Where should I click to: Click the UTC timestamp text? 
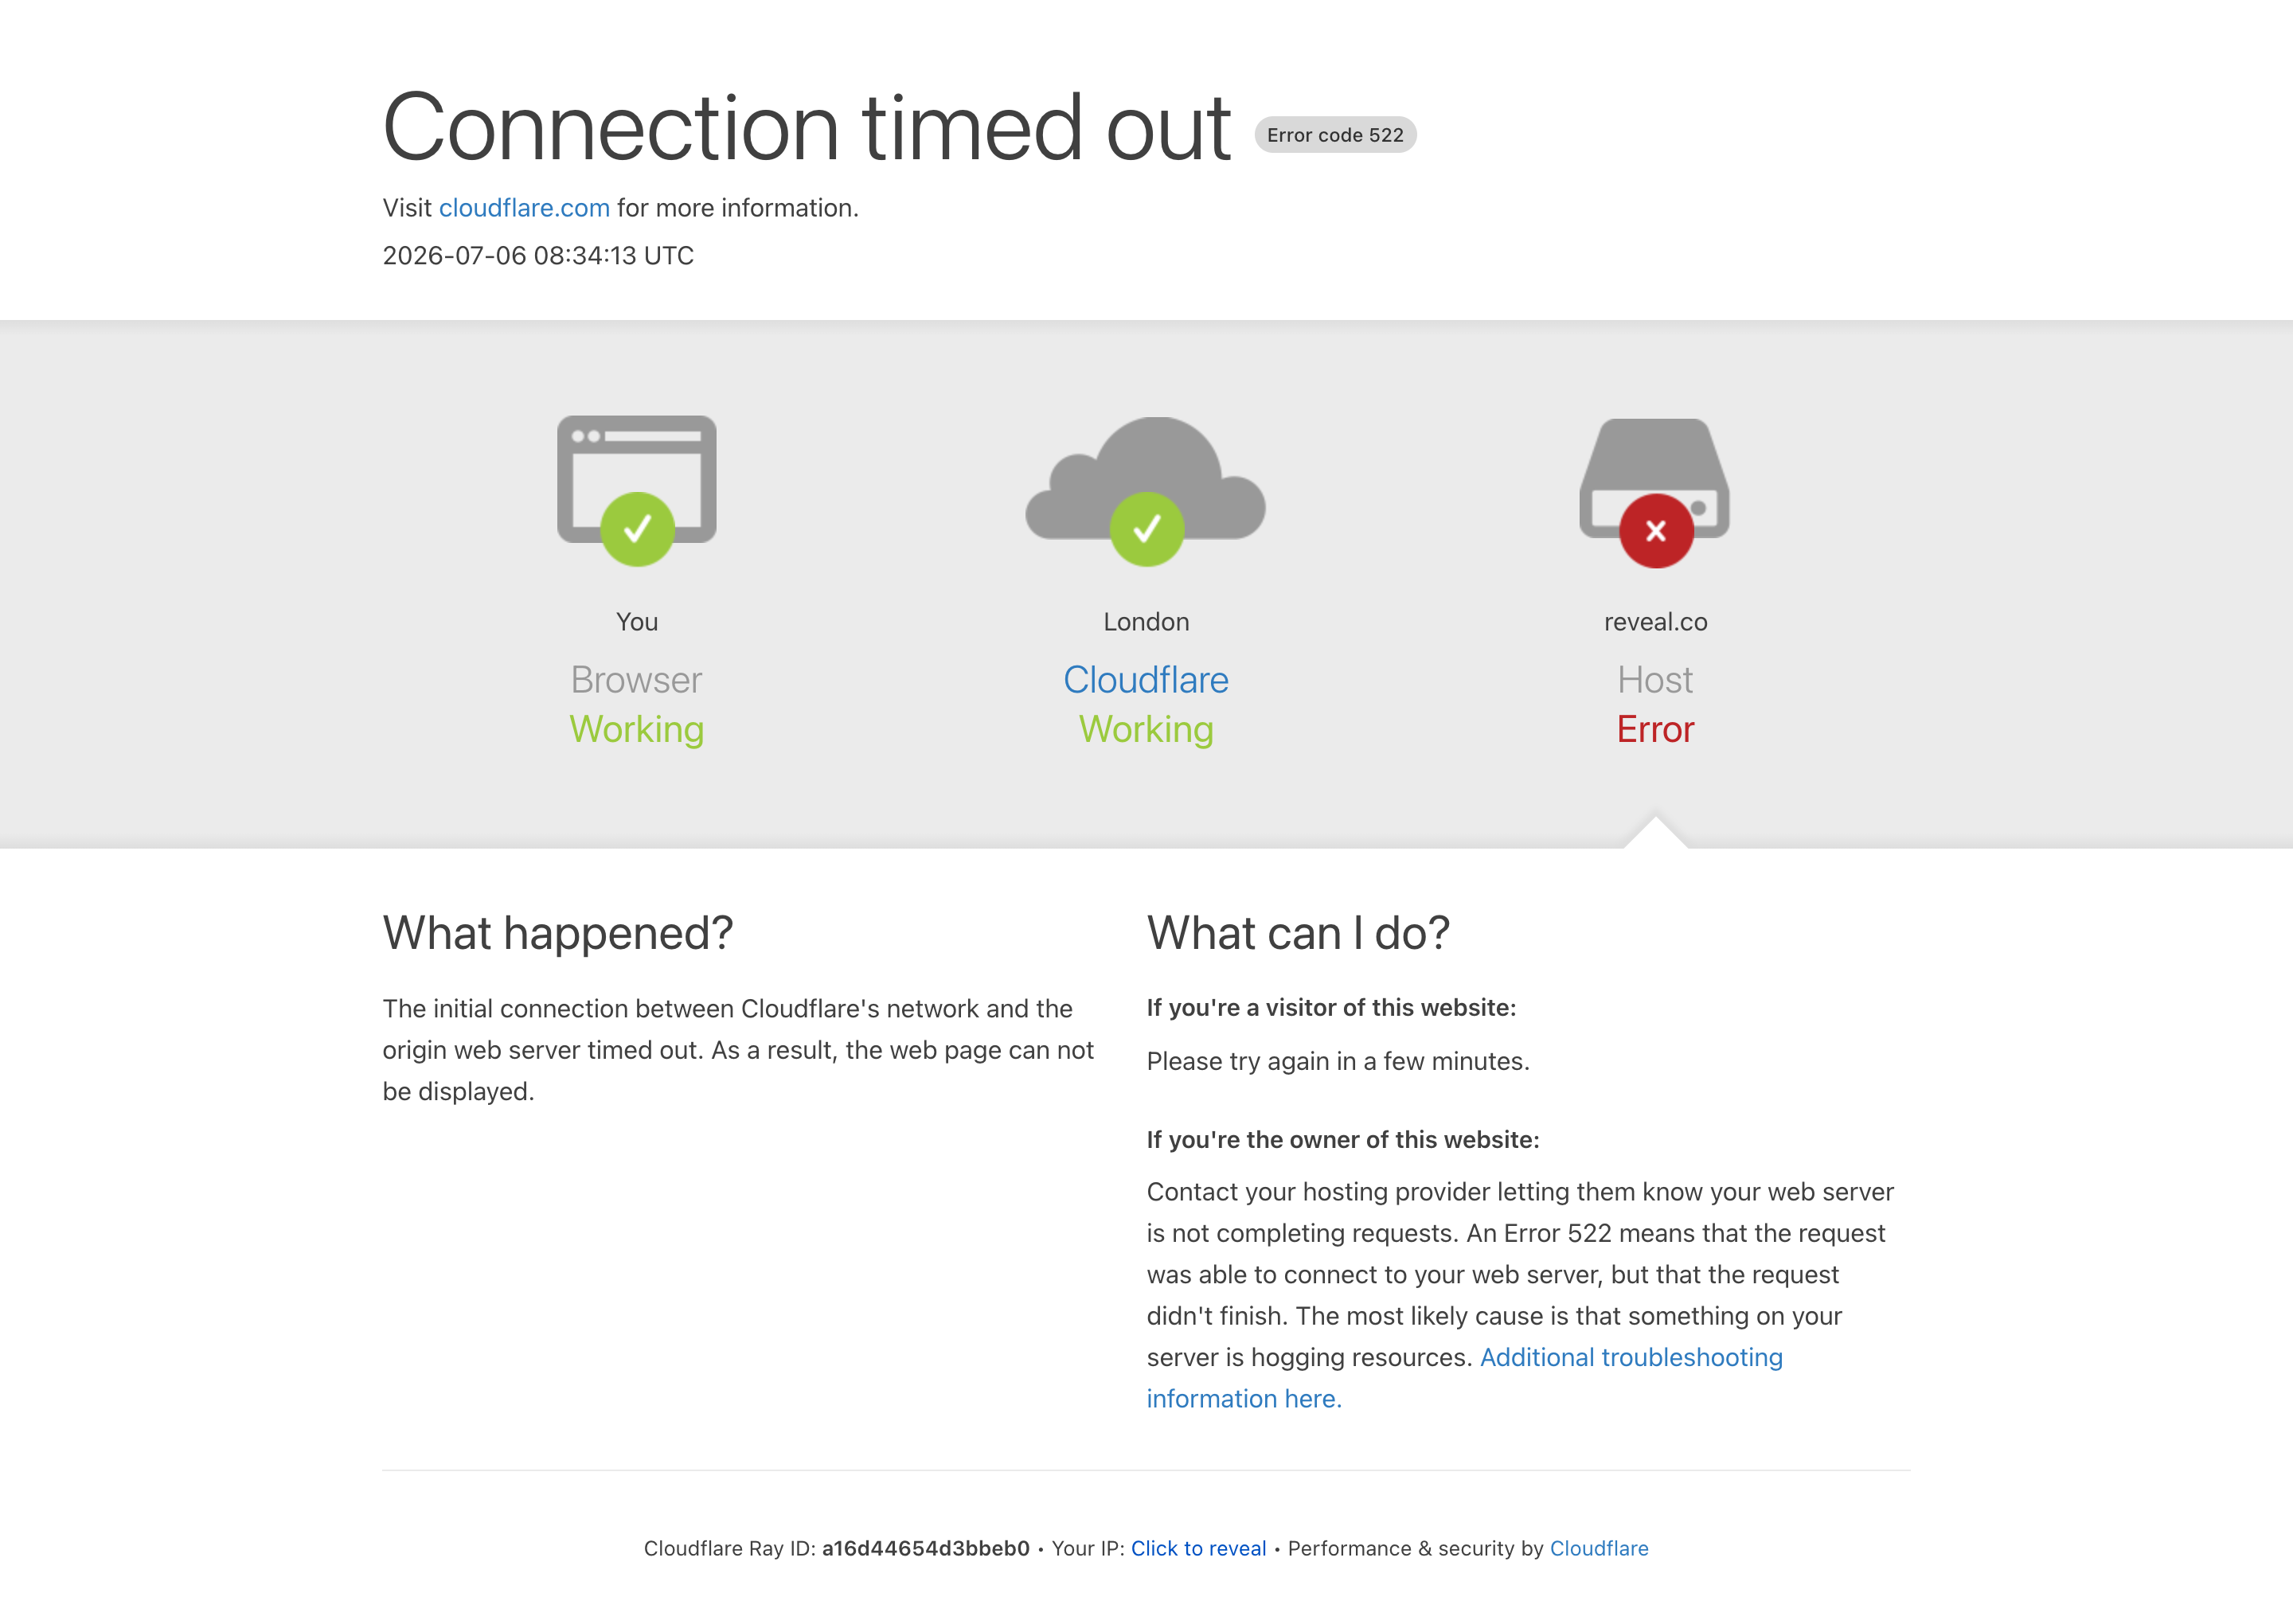(x=538, y=256)
